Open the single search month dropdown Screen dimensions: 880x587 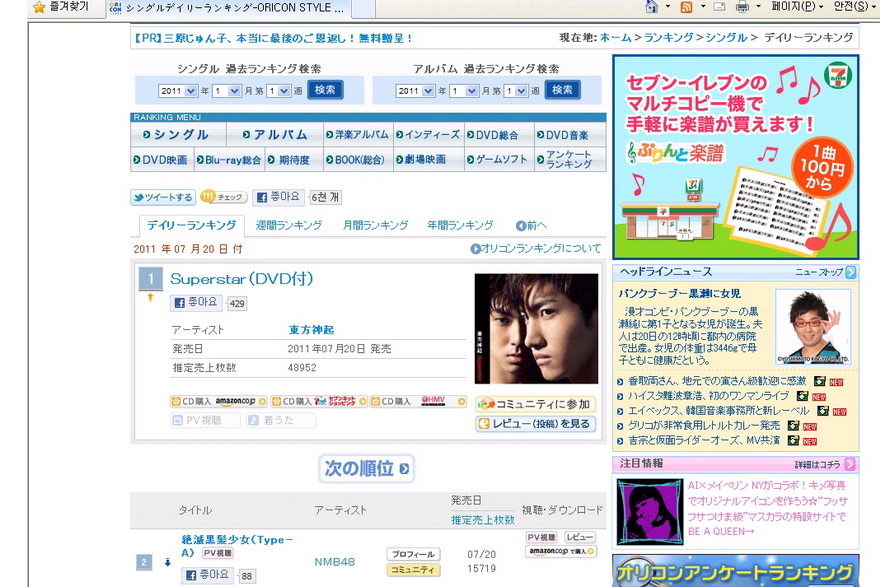[227, 91]
